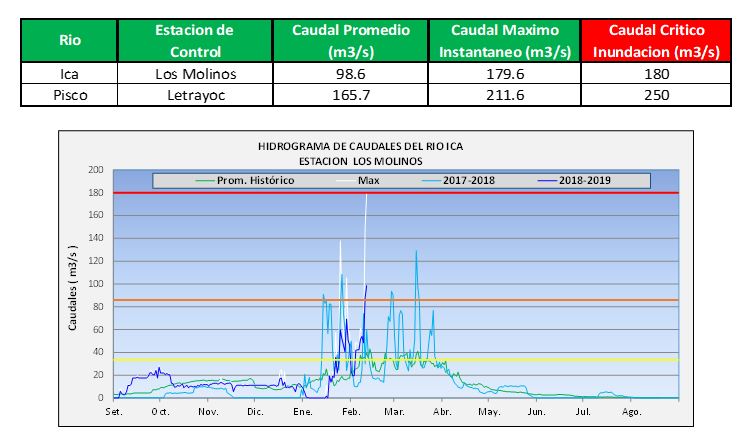Click the 2018-2019 legend entry
Screen dimensions: 753x440
coord(583,181)
